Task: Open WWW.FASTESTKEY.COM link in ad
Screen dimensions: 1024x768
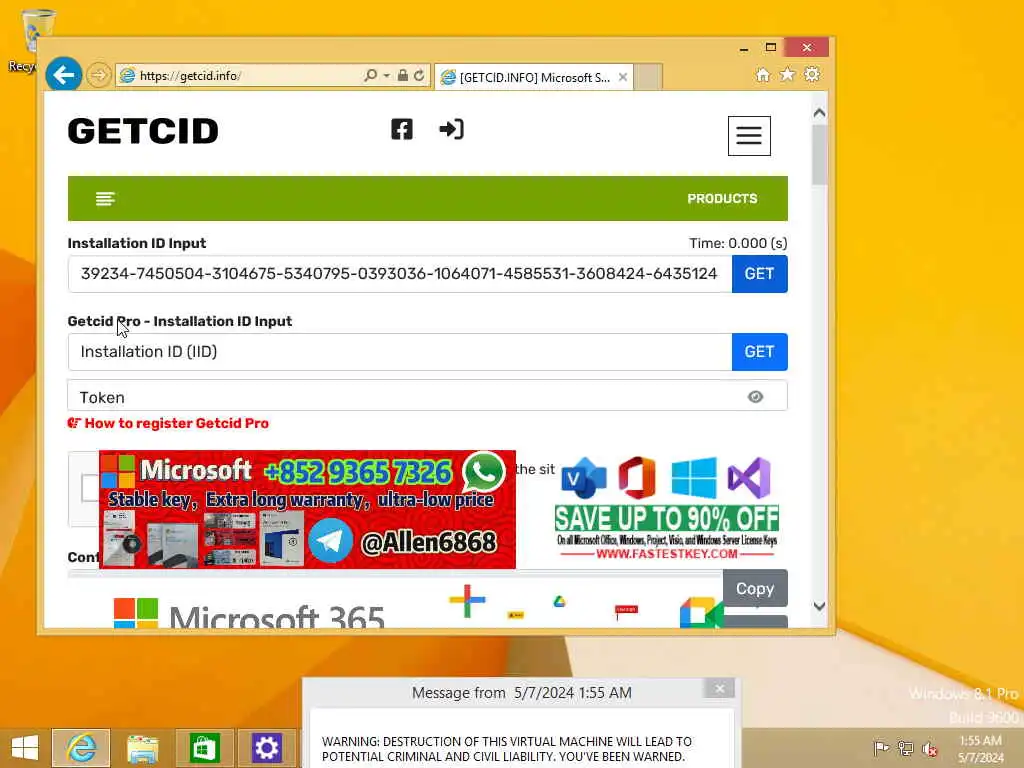Action: coord(667,554)
